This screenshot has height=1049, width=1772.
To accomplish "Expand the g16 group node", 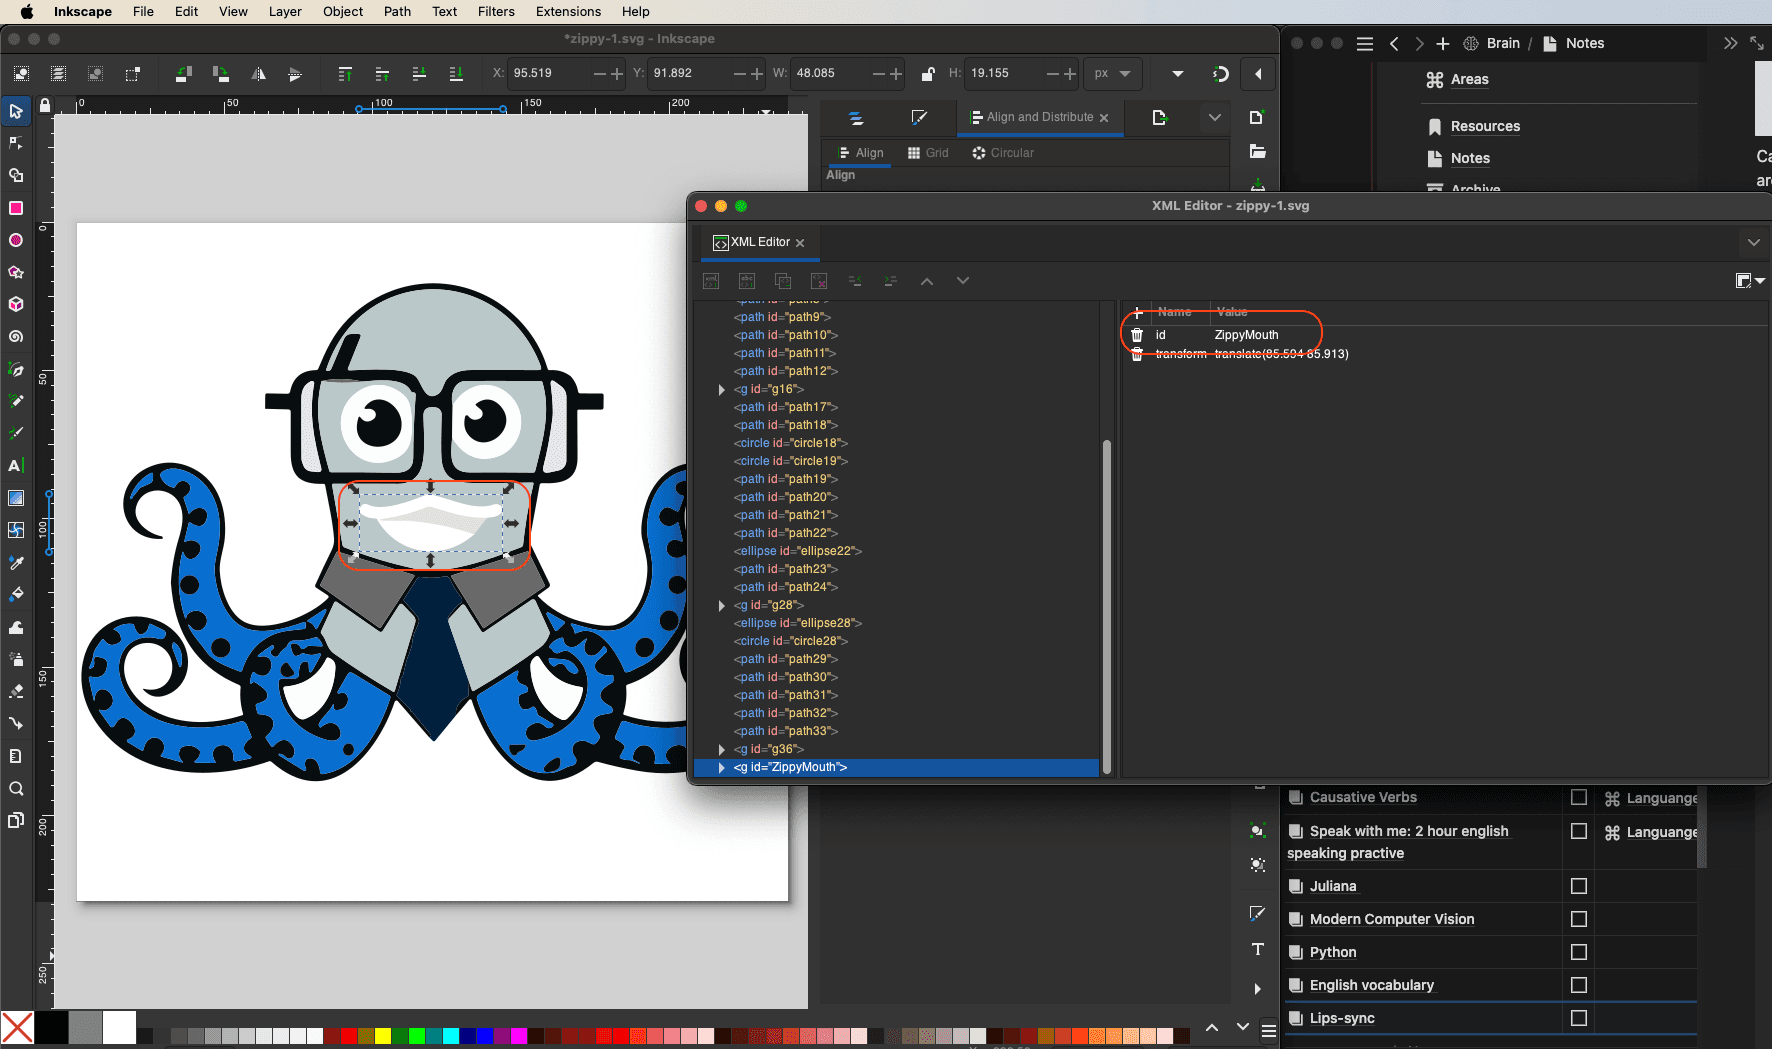I will 721,389.
